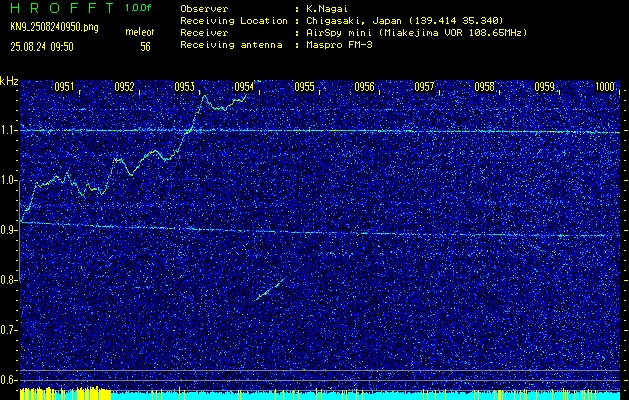
Task: Click the kHz axis unit label
Action: (x=9, y=81)
